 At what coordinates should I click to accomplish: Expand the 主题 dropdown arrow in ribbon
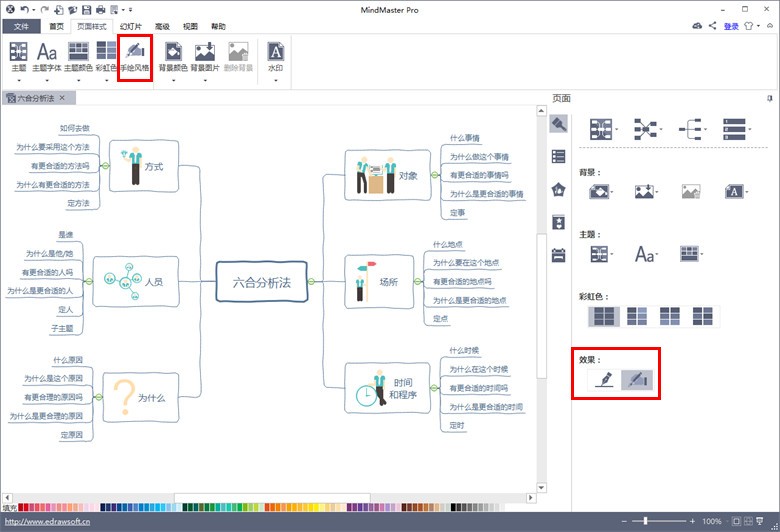pos(18,81)
